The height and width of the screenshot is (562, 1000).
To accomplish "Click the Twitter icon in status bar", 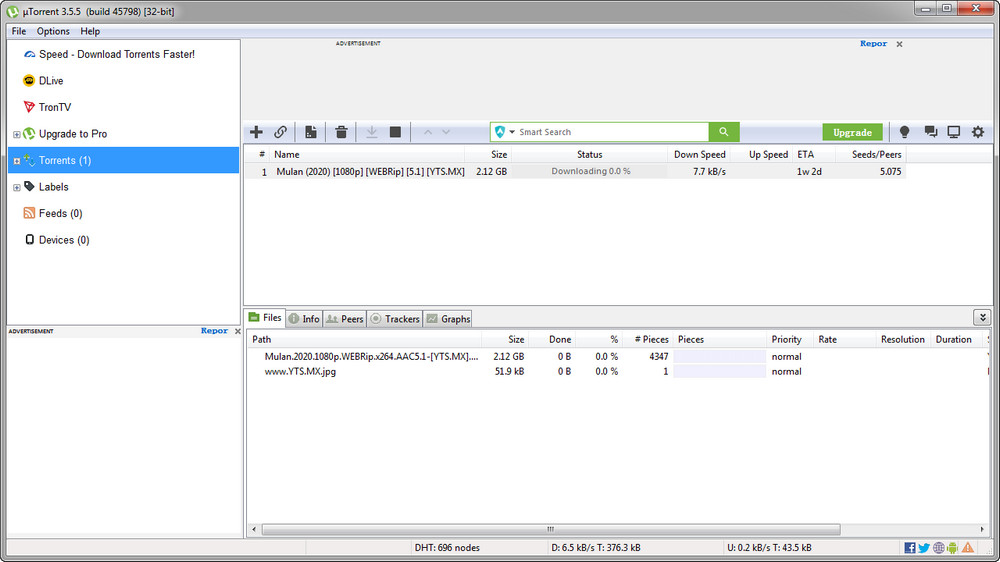I will pos(924,547).
